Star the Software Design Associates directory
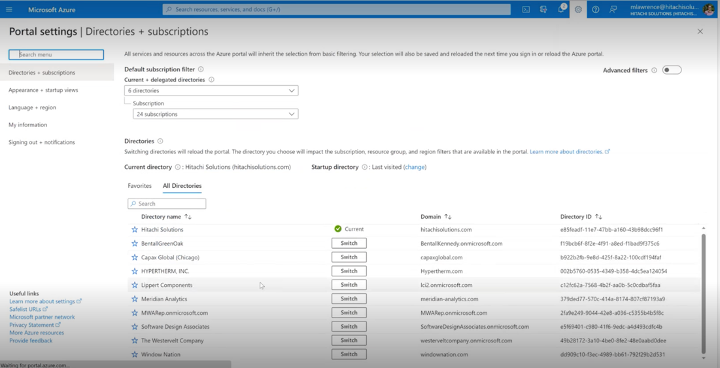Viewport: 720px width, 368px height. 135,327
